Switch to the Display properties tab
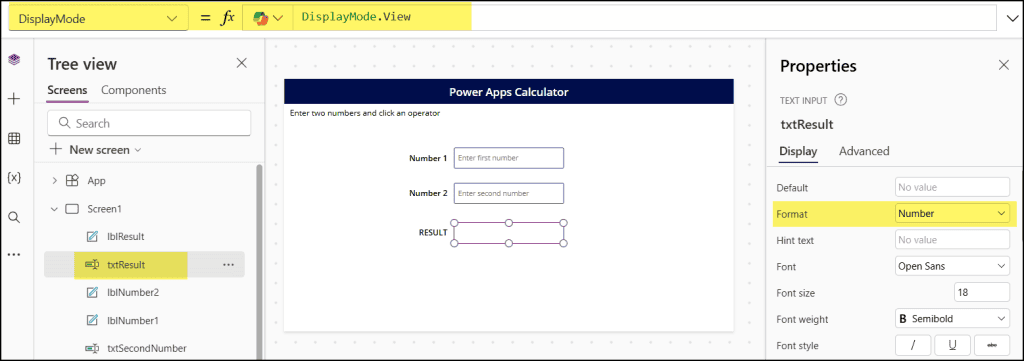Screen dimensions: 1024x361 pyautogui.click(x=798, y=151)
